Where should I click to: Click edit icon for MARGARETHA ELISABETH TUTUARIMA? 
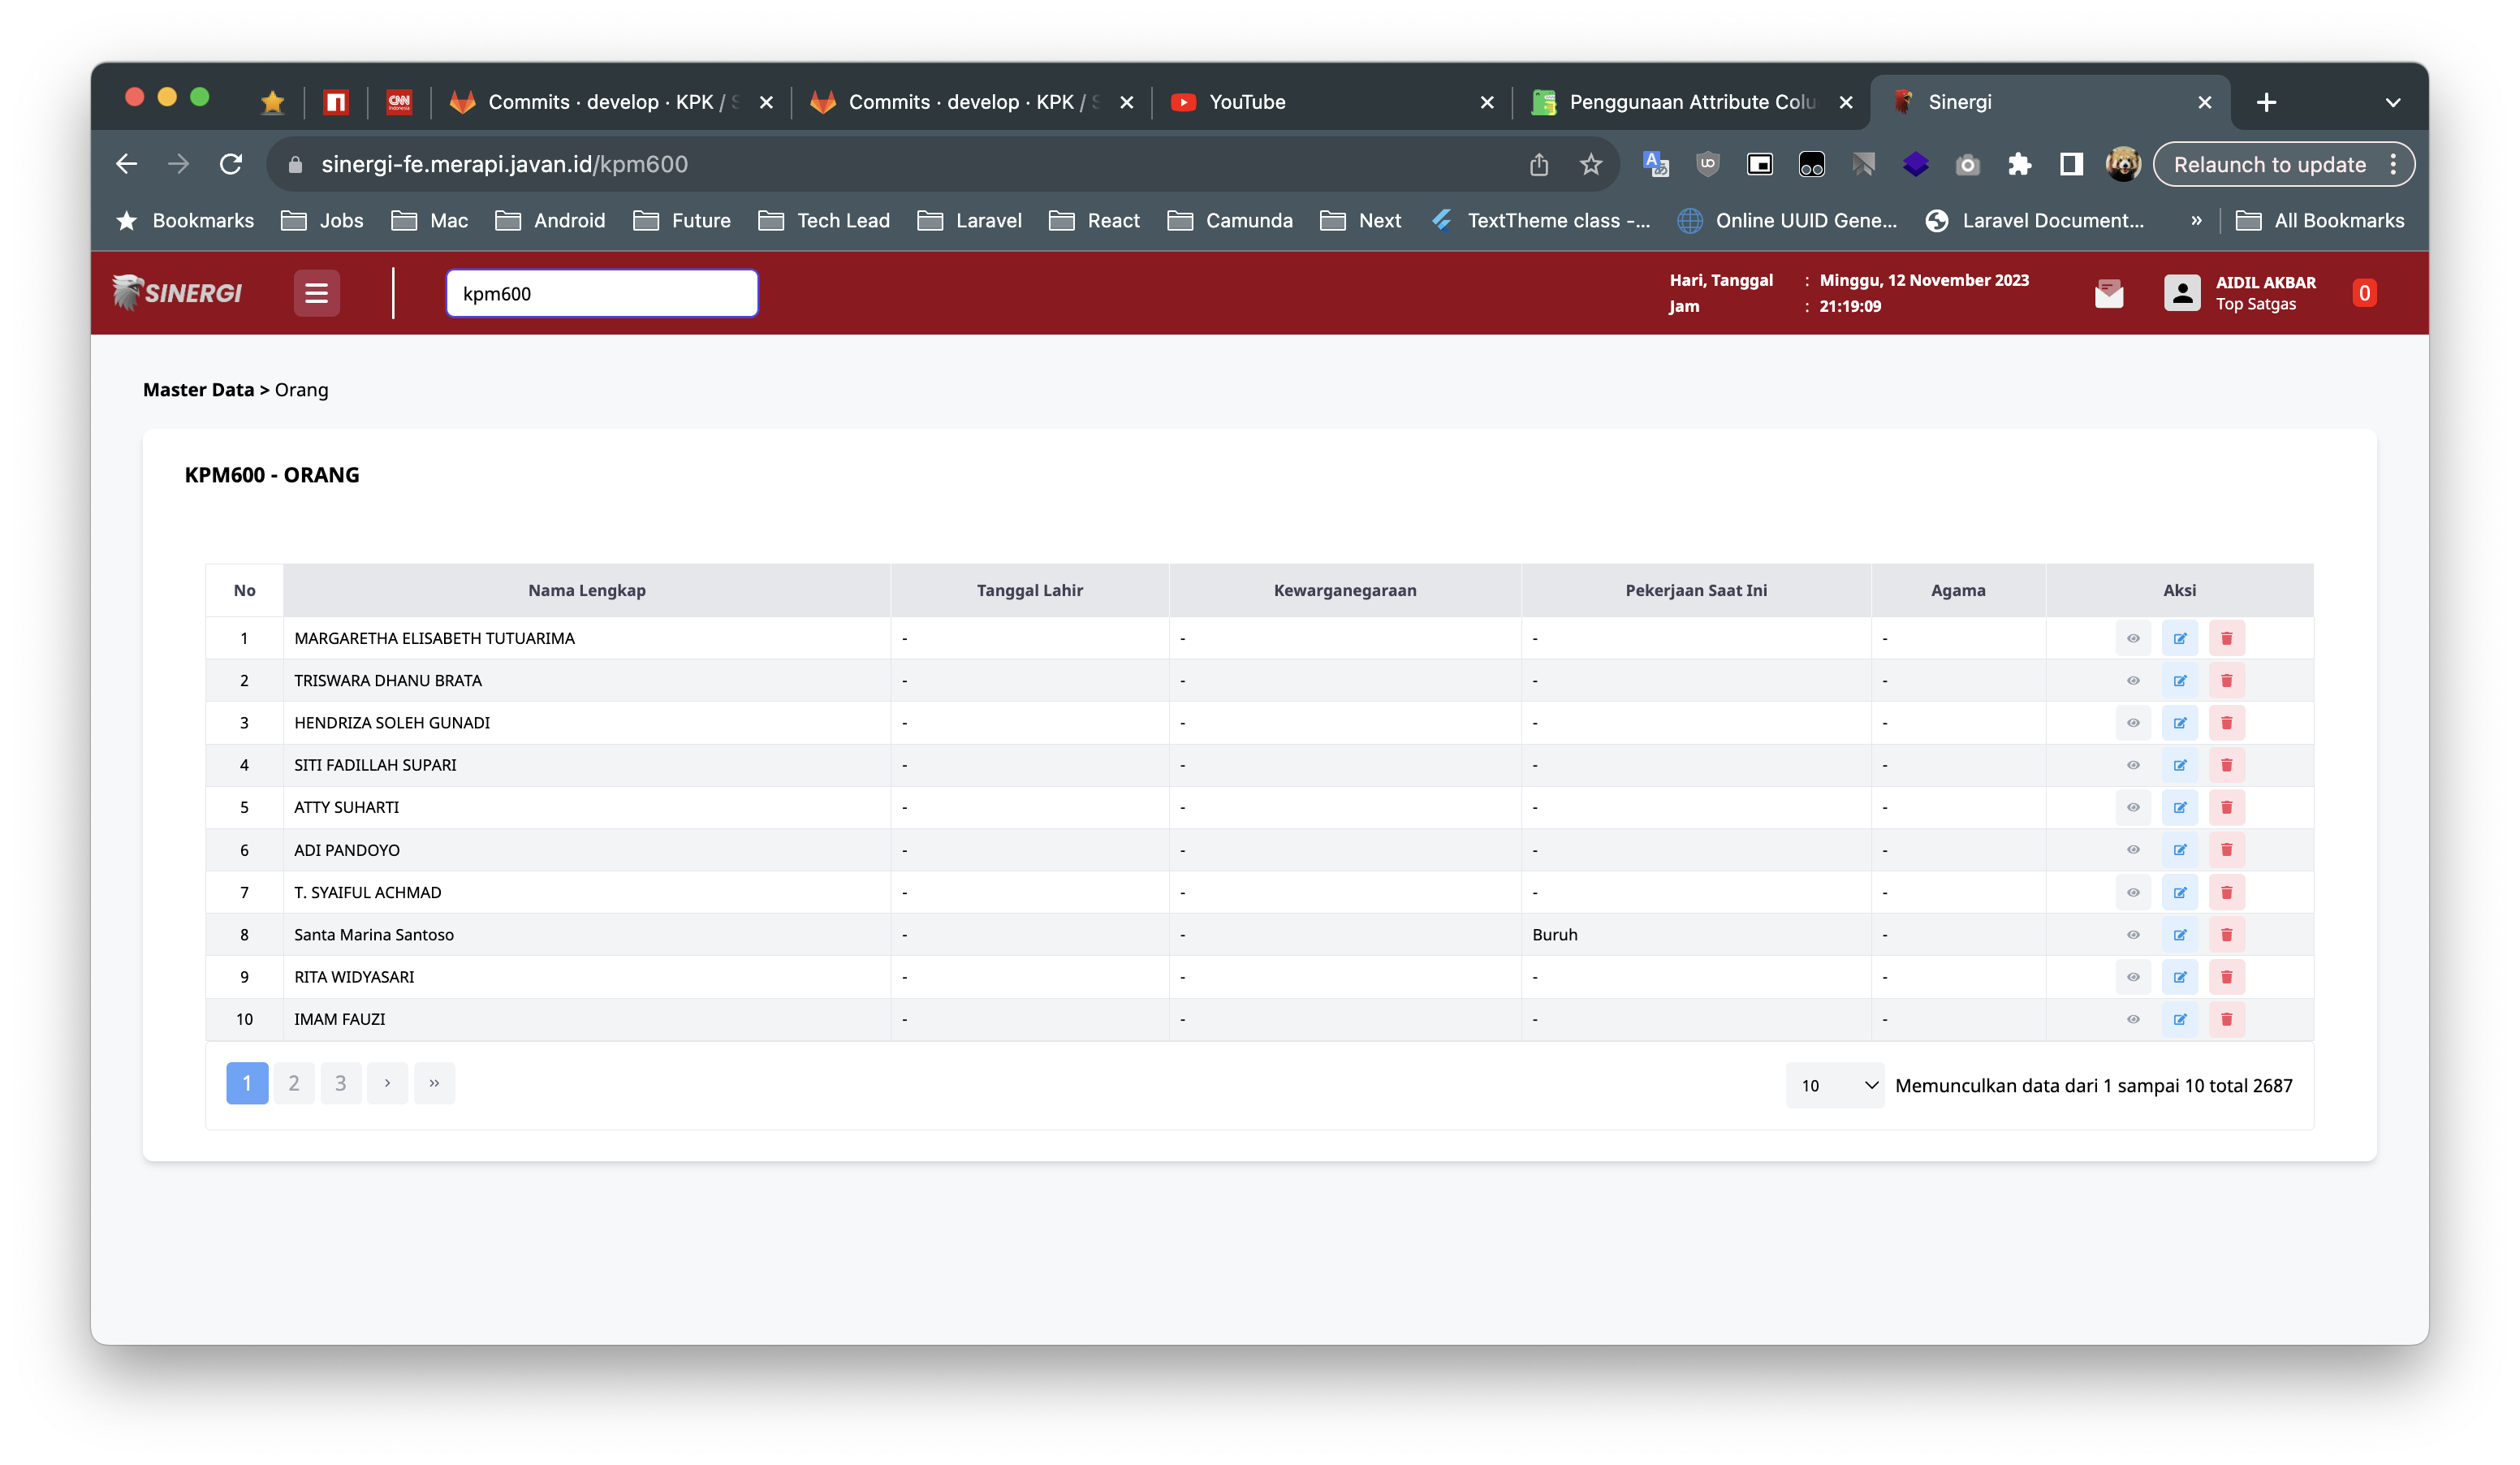[2179, 638]
